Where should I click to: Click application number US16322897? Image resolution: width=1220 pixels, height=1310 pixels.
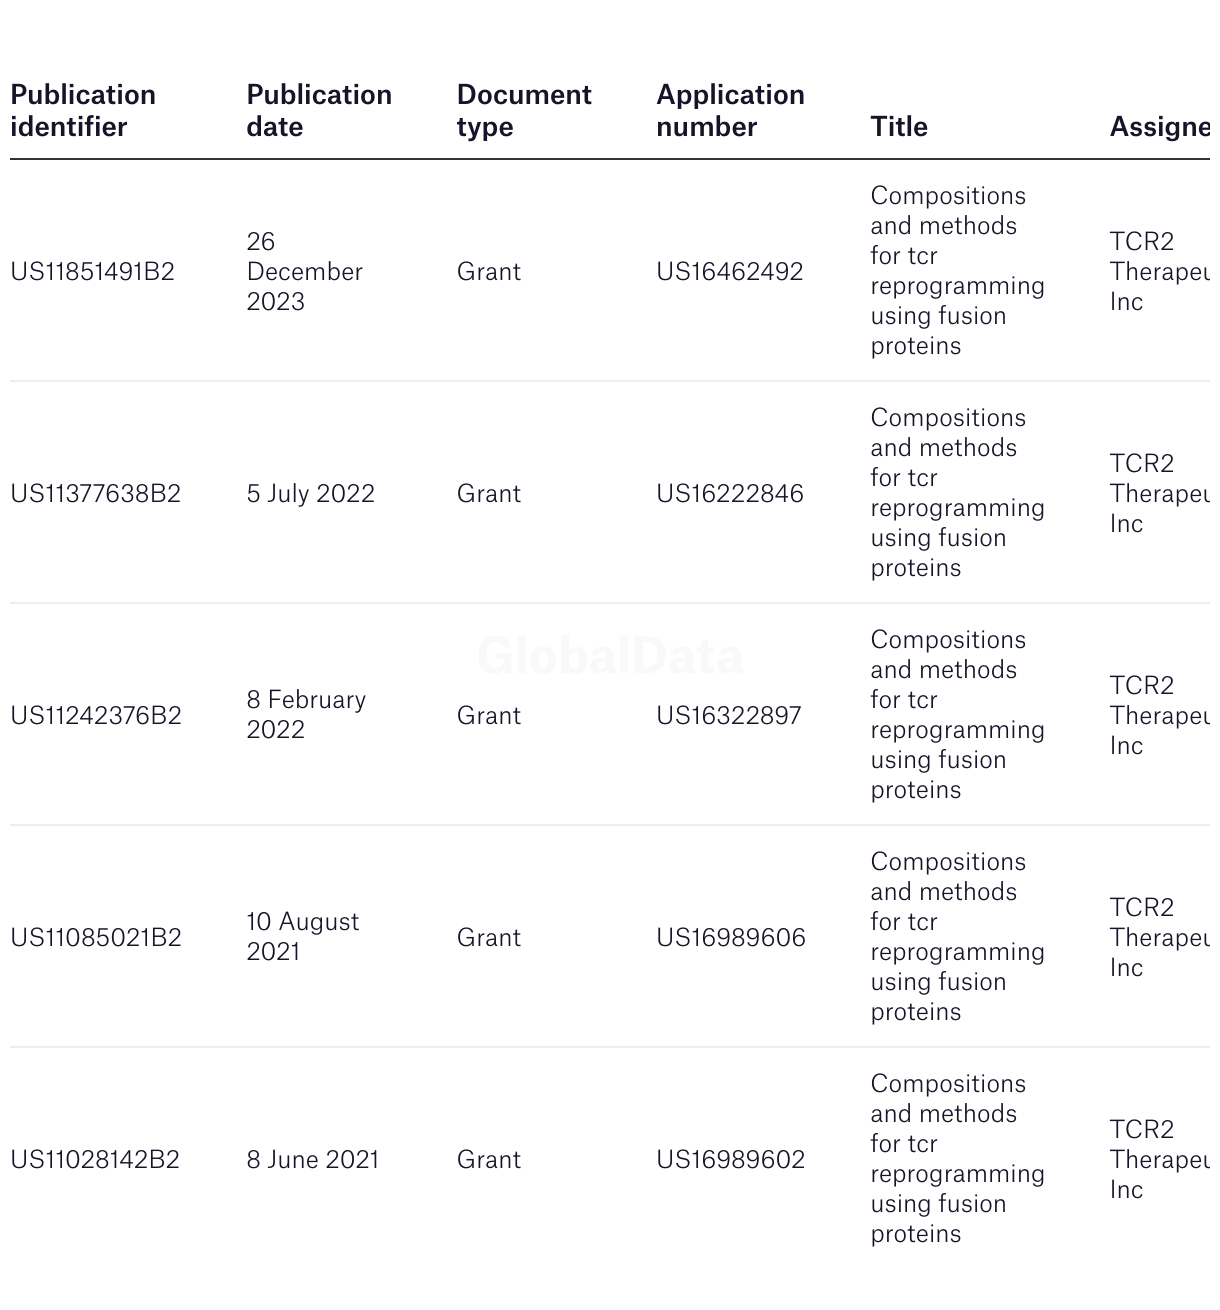pos(729,716)
